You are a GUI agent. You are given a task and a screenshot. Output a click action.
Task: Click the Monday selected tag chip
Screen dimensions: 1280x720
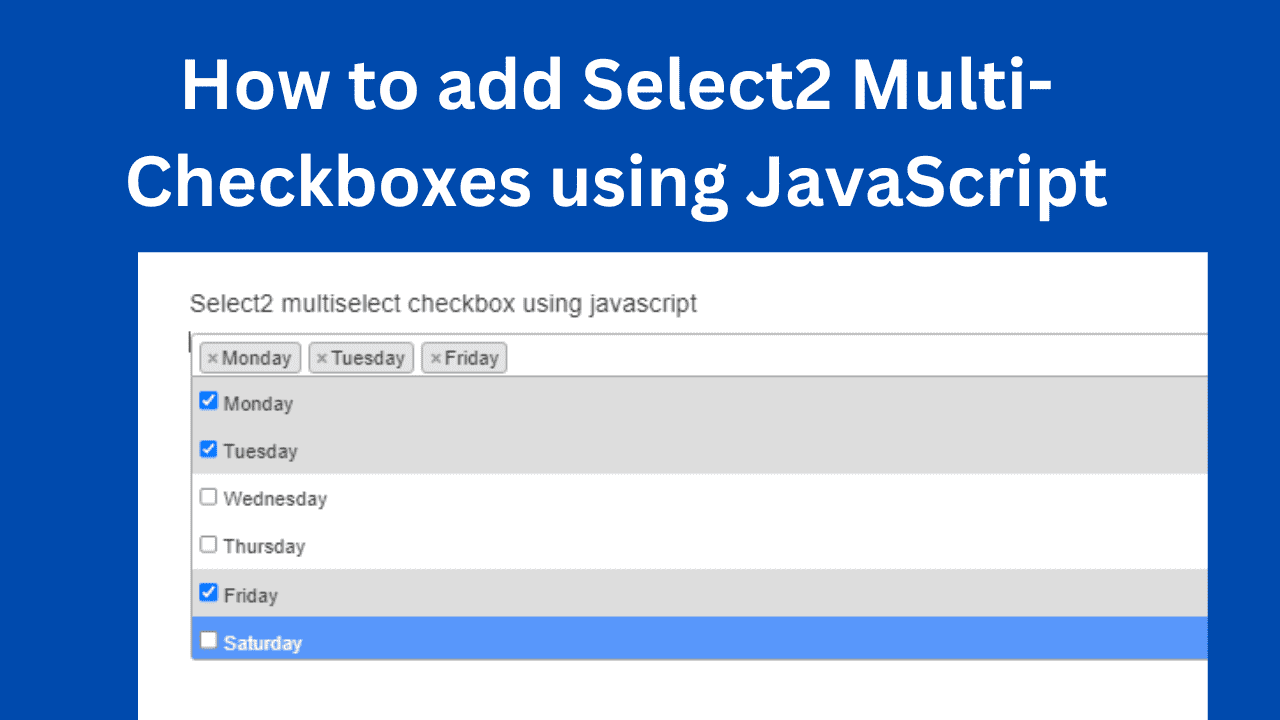[x=249, y=358]
